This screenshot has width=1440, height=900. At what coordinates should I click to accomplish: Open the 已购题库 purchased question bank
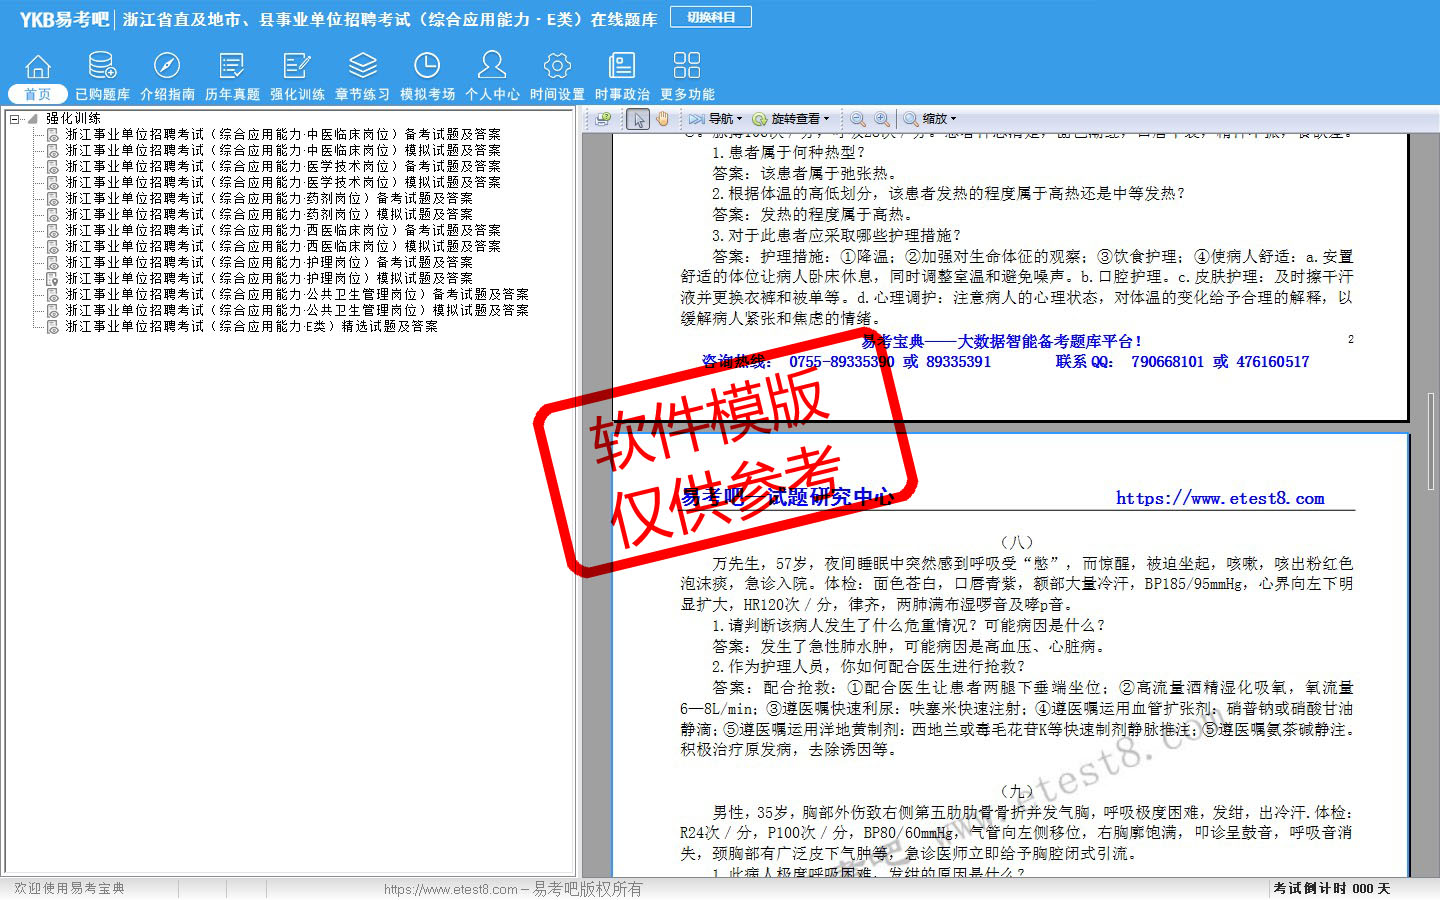pyautogui.click(x=102, y=76)
